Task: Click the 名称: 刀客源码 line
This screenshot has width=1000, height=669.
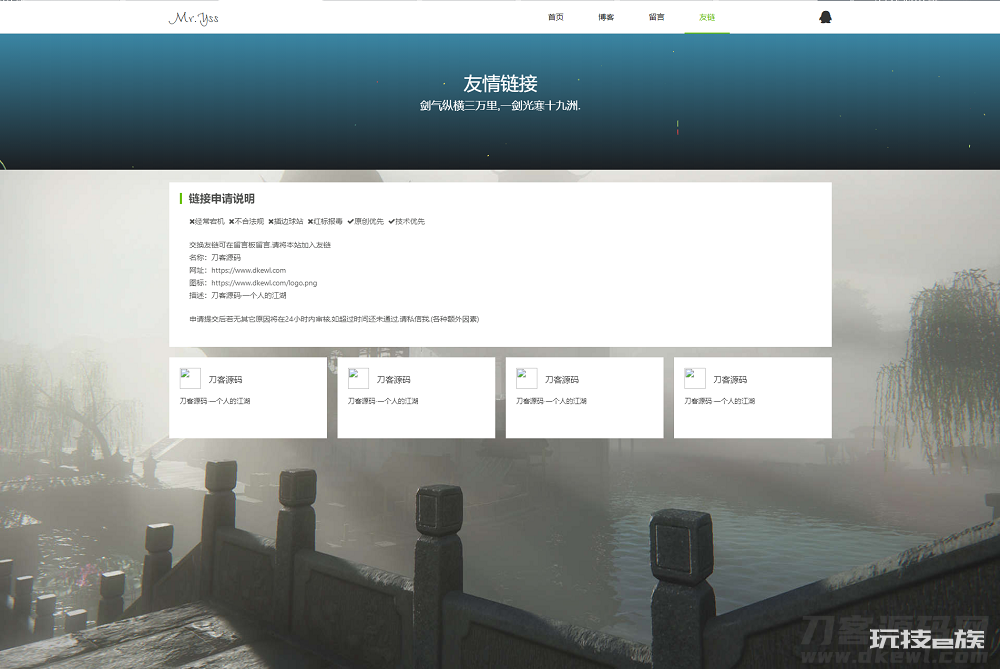Action: [x=215, y=258]
